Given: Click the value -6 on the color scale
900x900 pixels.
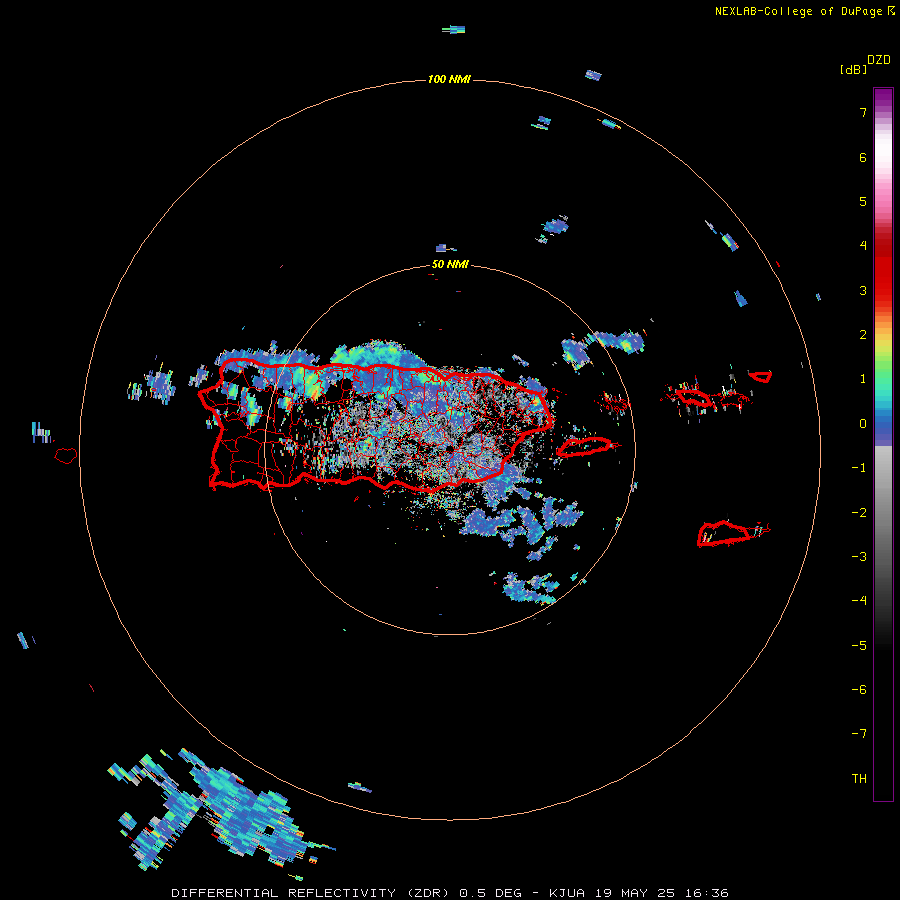Looking at the screenshot, I should tap(859, 690).
